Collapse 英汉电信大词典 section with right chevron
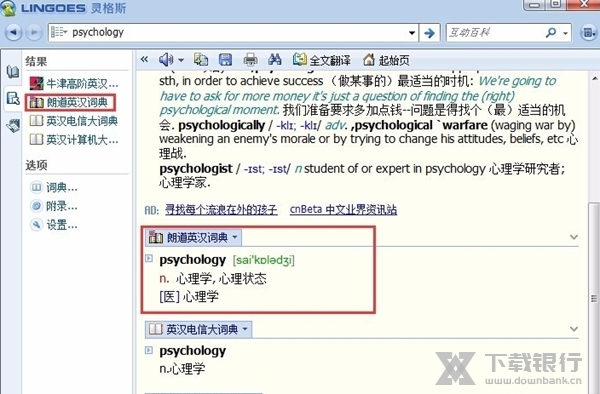The width and height of the screenshot is (600, 394). (x=574, y=329)
